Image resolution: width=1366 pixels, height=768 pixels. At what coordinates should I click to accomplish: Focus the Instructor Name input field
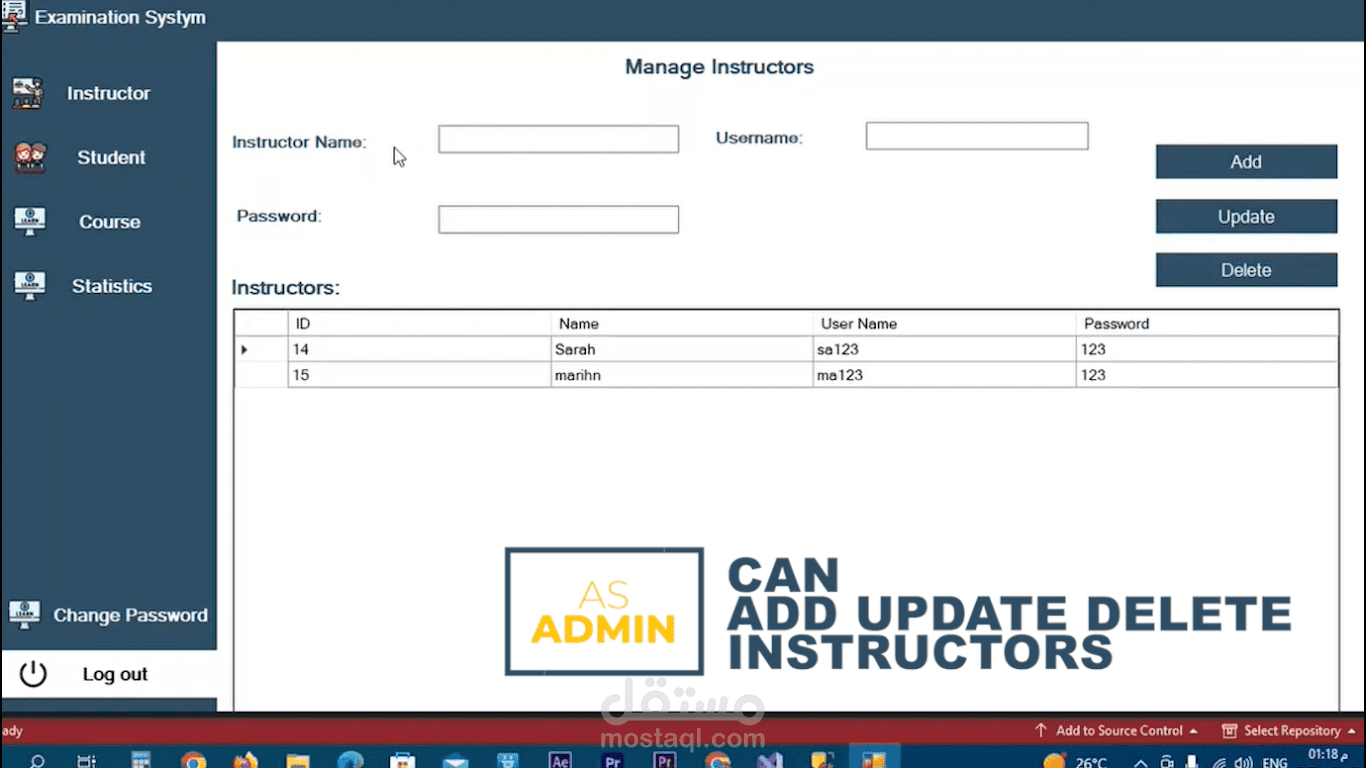[558, 139]
